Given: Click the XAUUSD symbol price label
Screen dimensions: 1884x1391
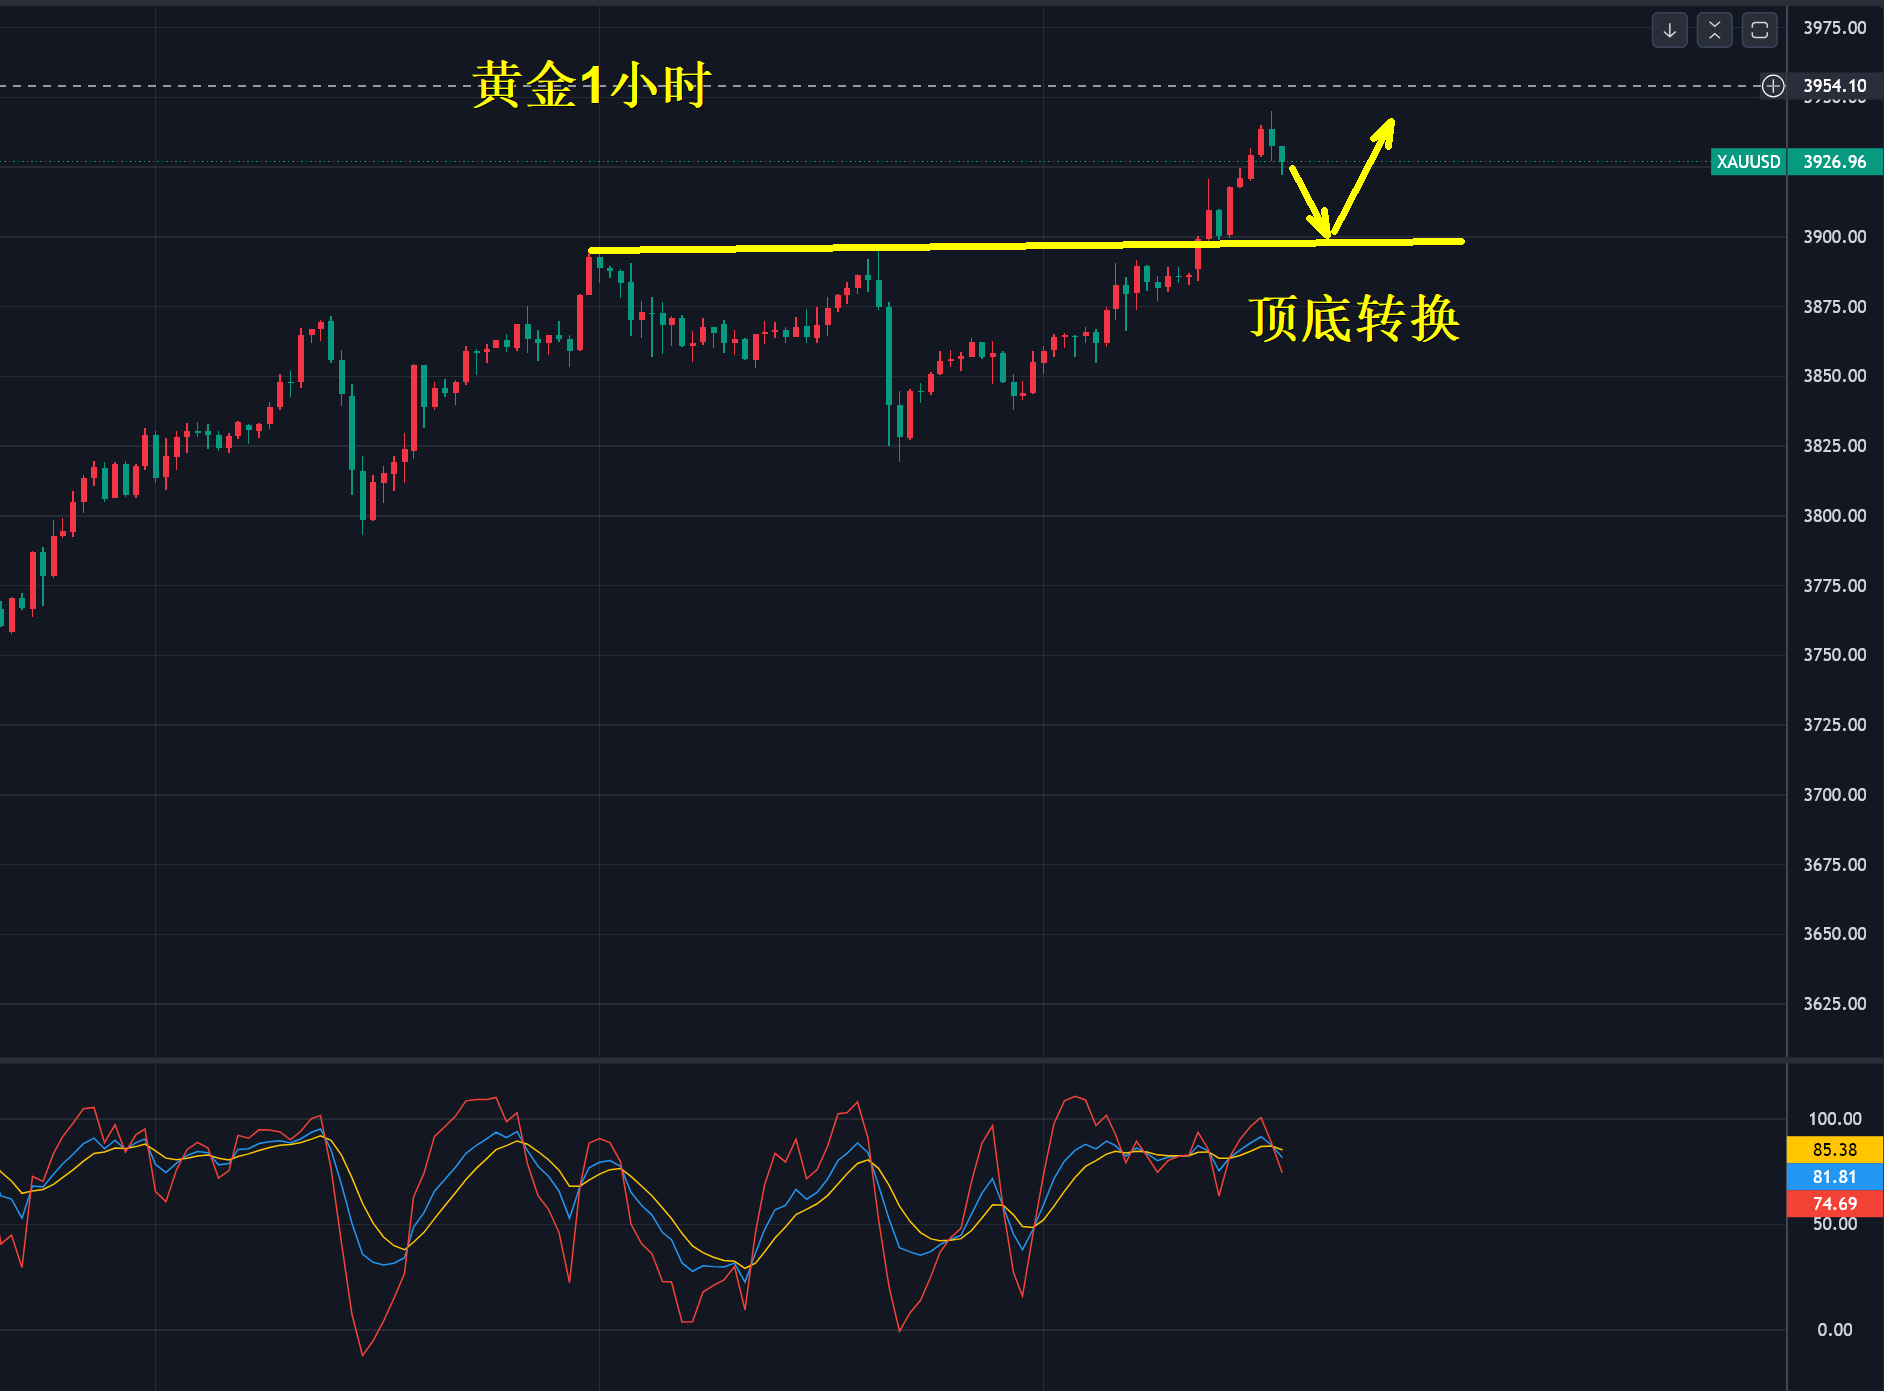Looking at the screenshot, I should click(x=1748, y=162).
